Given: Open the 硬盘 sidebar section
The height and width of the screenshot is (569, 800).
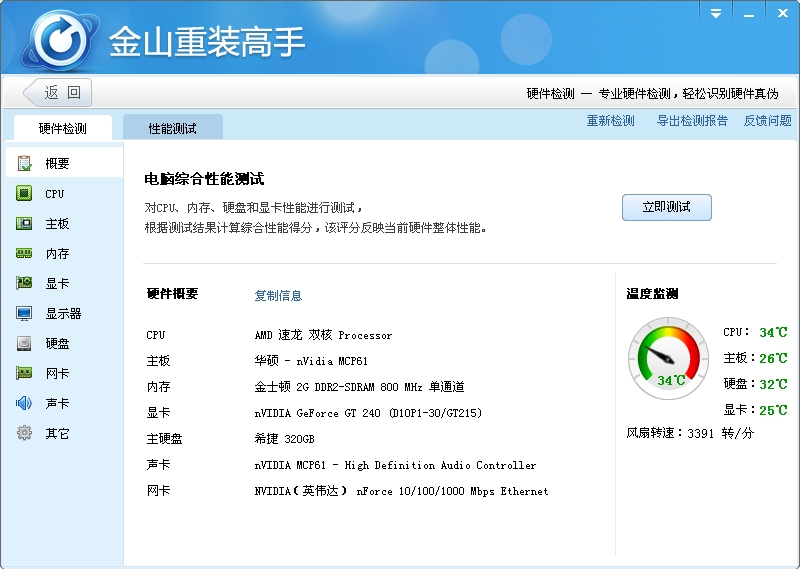Looking at the screenshot, I should (64, 343).
